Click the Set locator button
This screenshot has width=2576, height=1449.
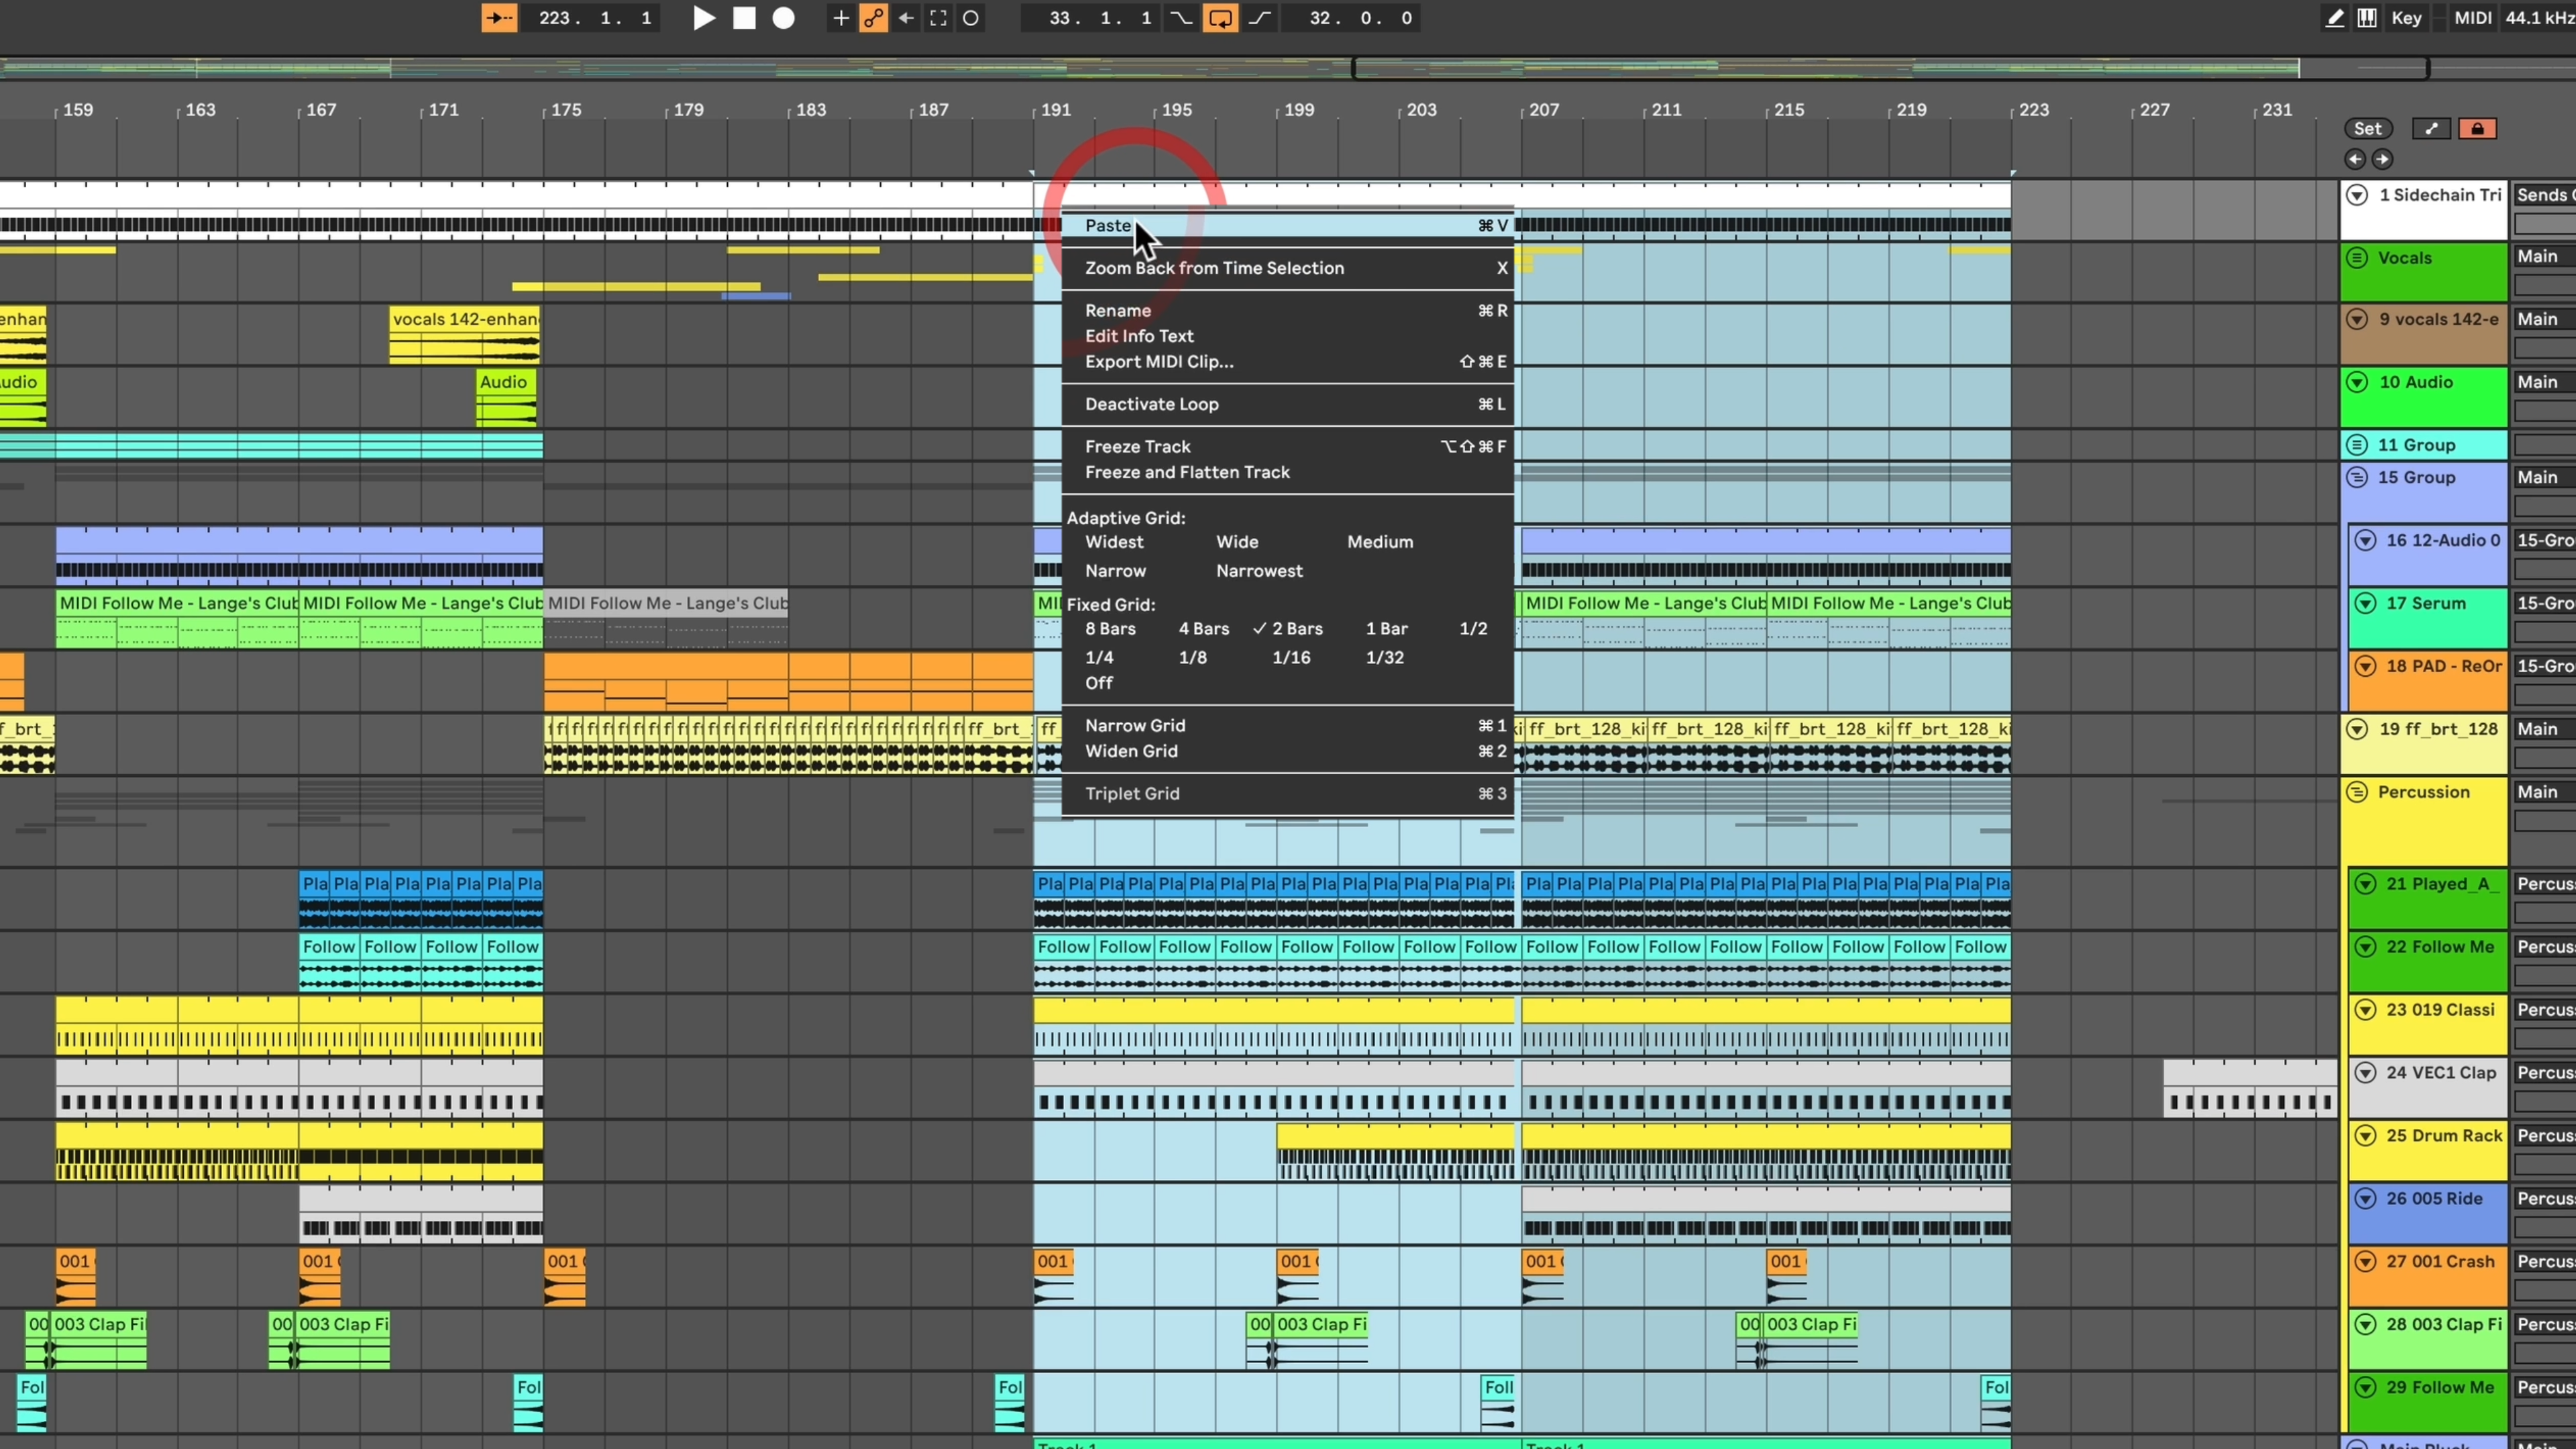click(2367, 128)
